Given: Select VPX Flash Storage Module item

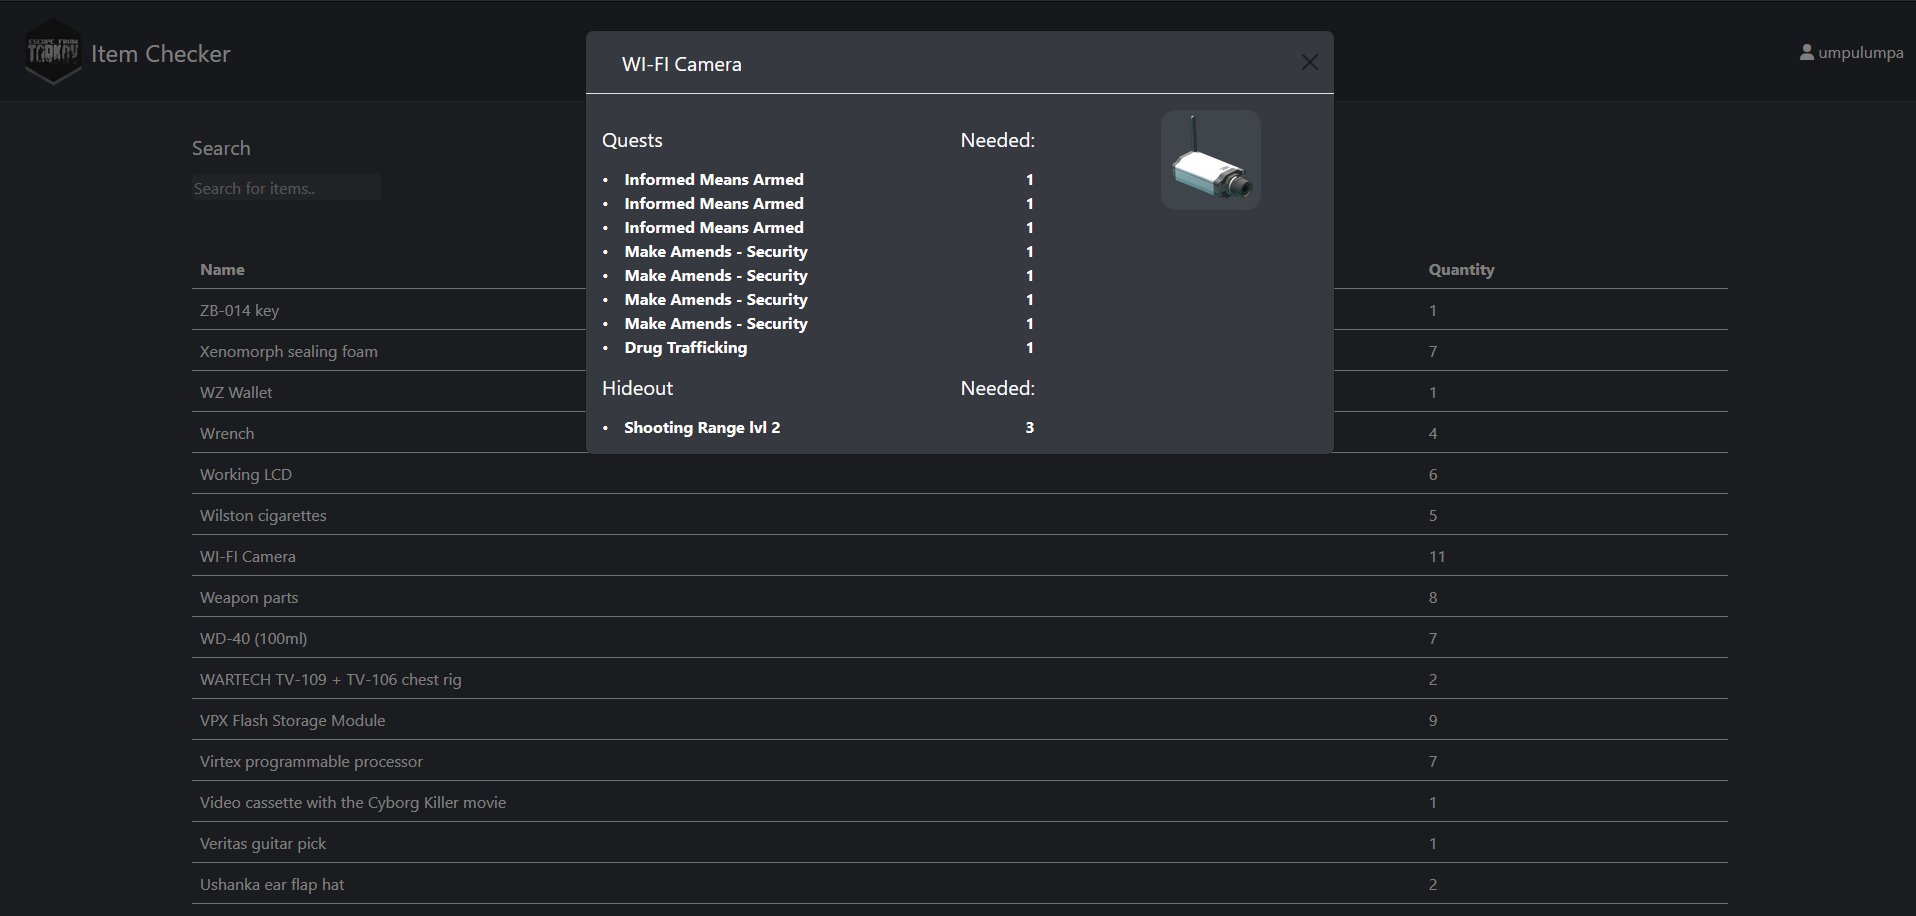Looking at the screenshot, I should pos(292,721).
